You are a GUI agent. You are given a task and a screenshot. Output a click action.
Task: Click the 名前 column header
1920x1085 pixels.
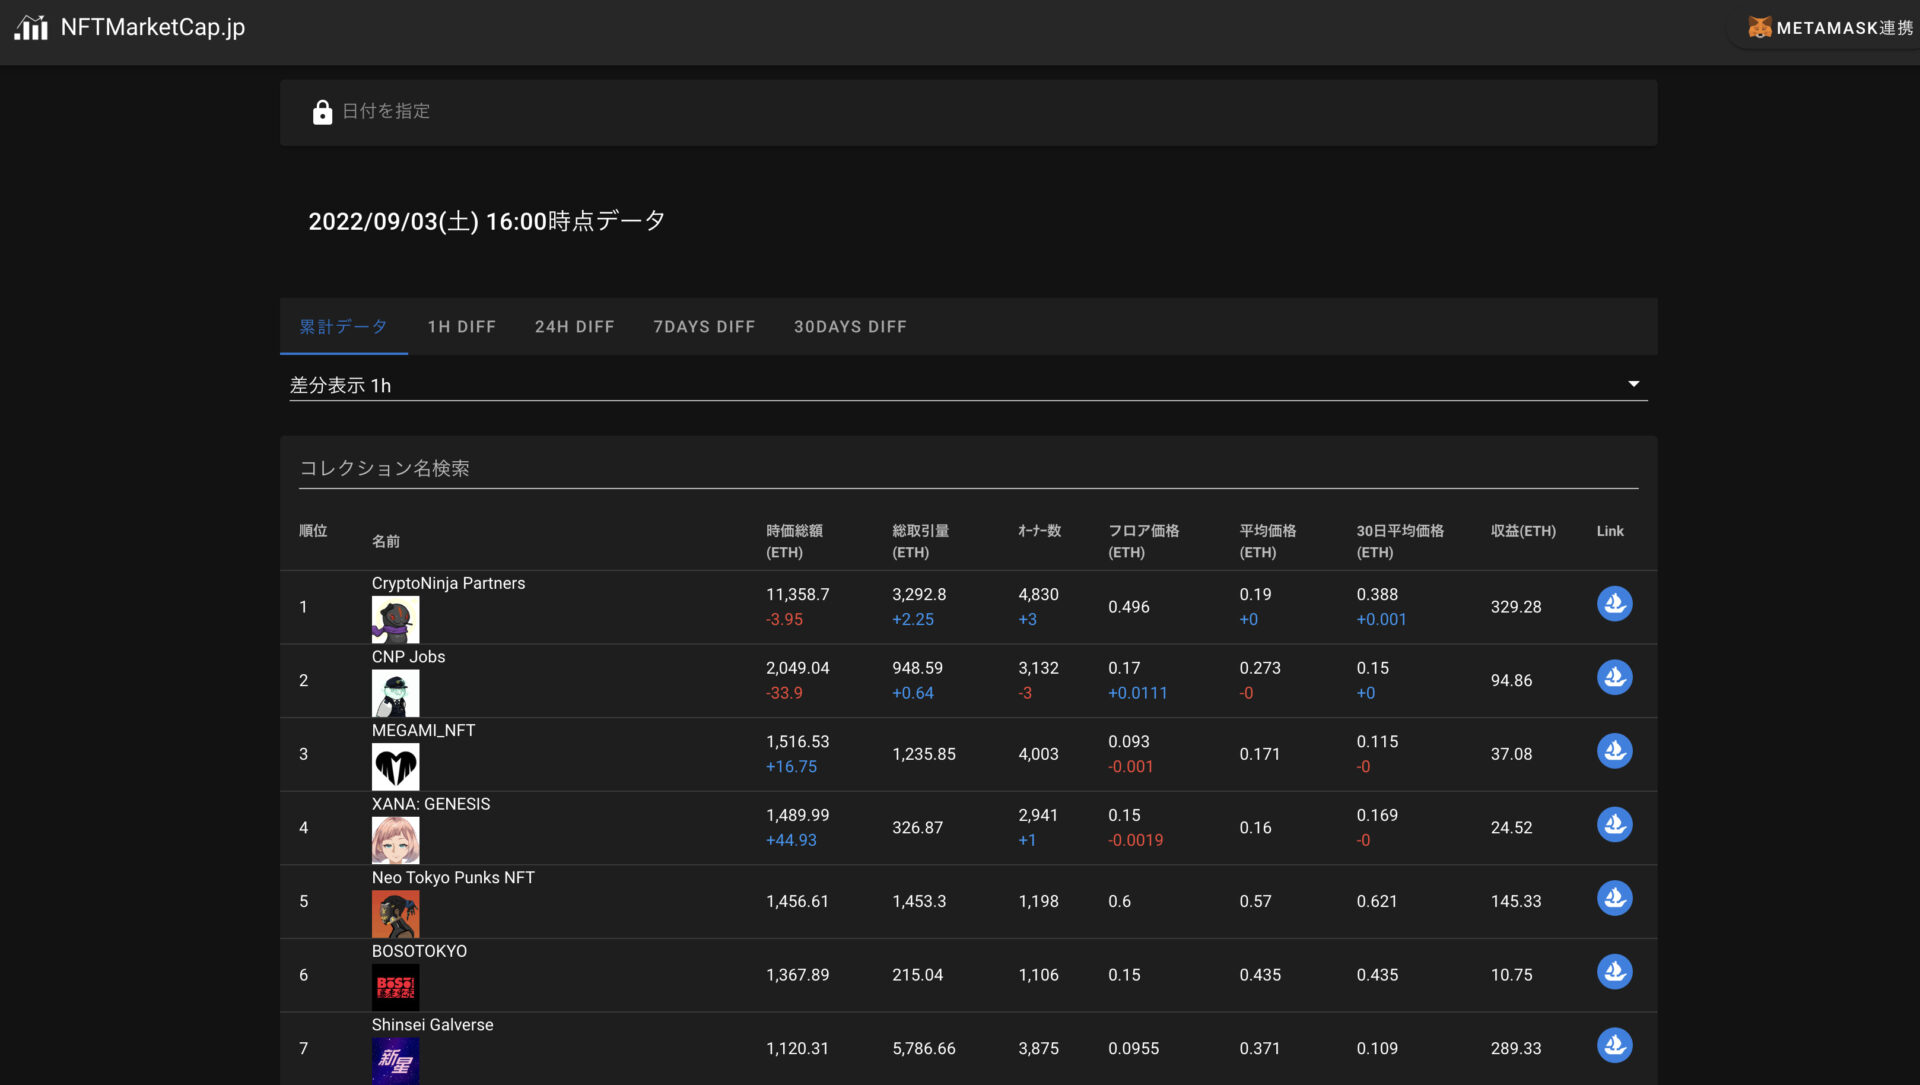[x=386, y=541]
